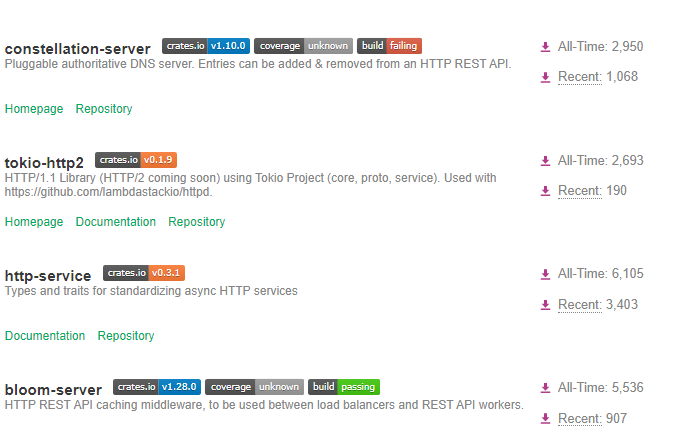Open the http-service crate title
699x432 pixels.
[48, 276]
